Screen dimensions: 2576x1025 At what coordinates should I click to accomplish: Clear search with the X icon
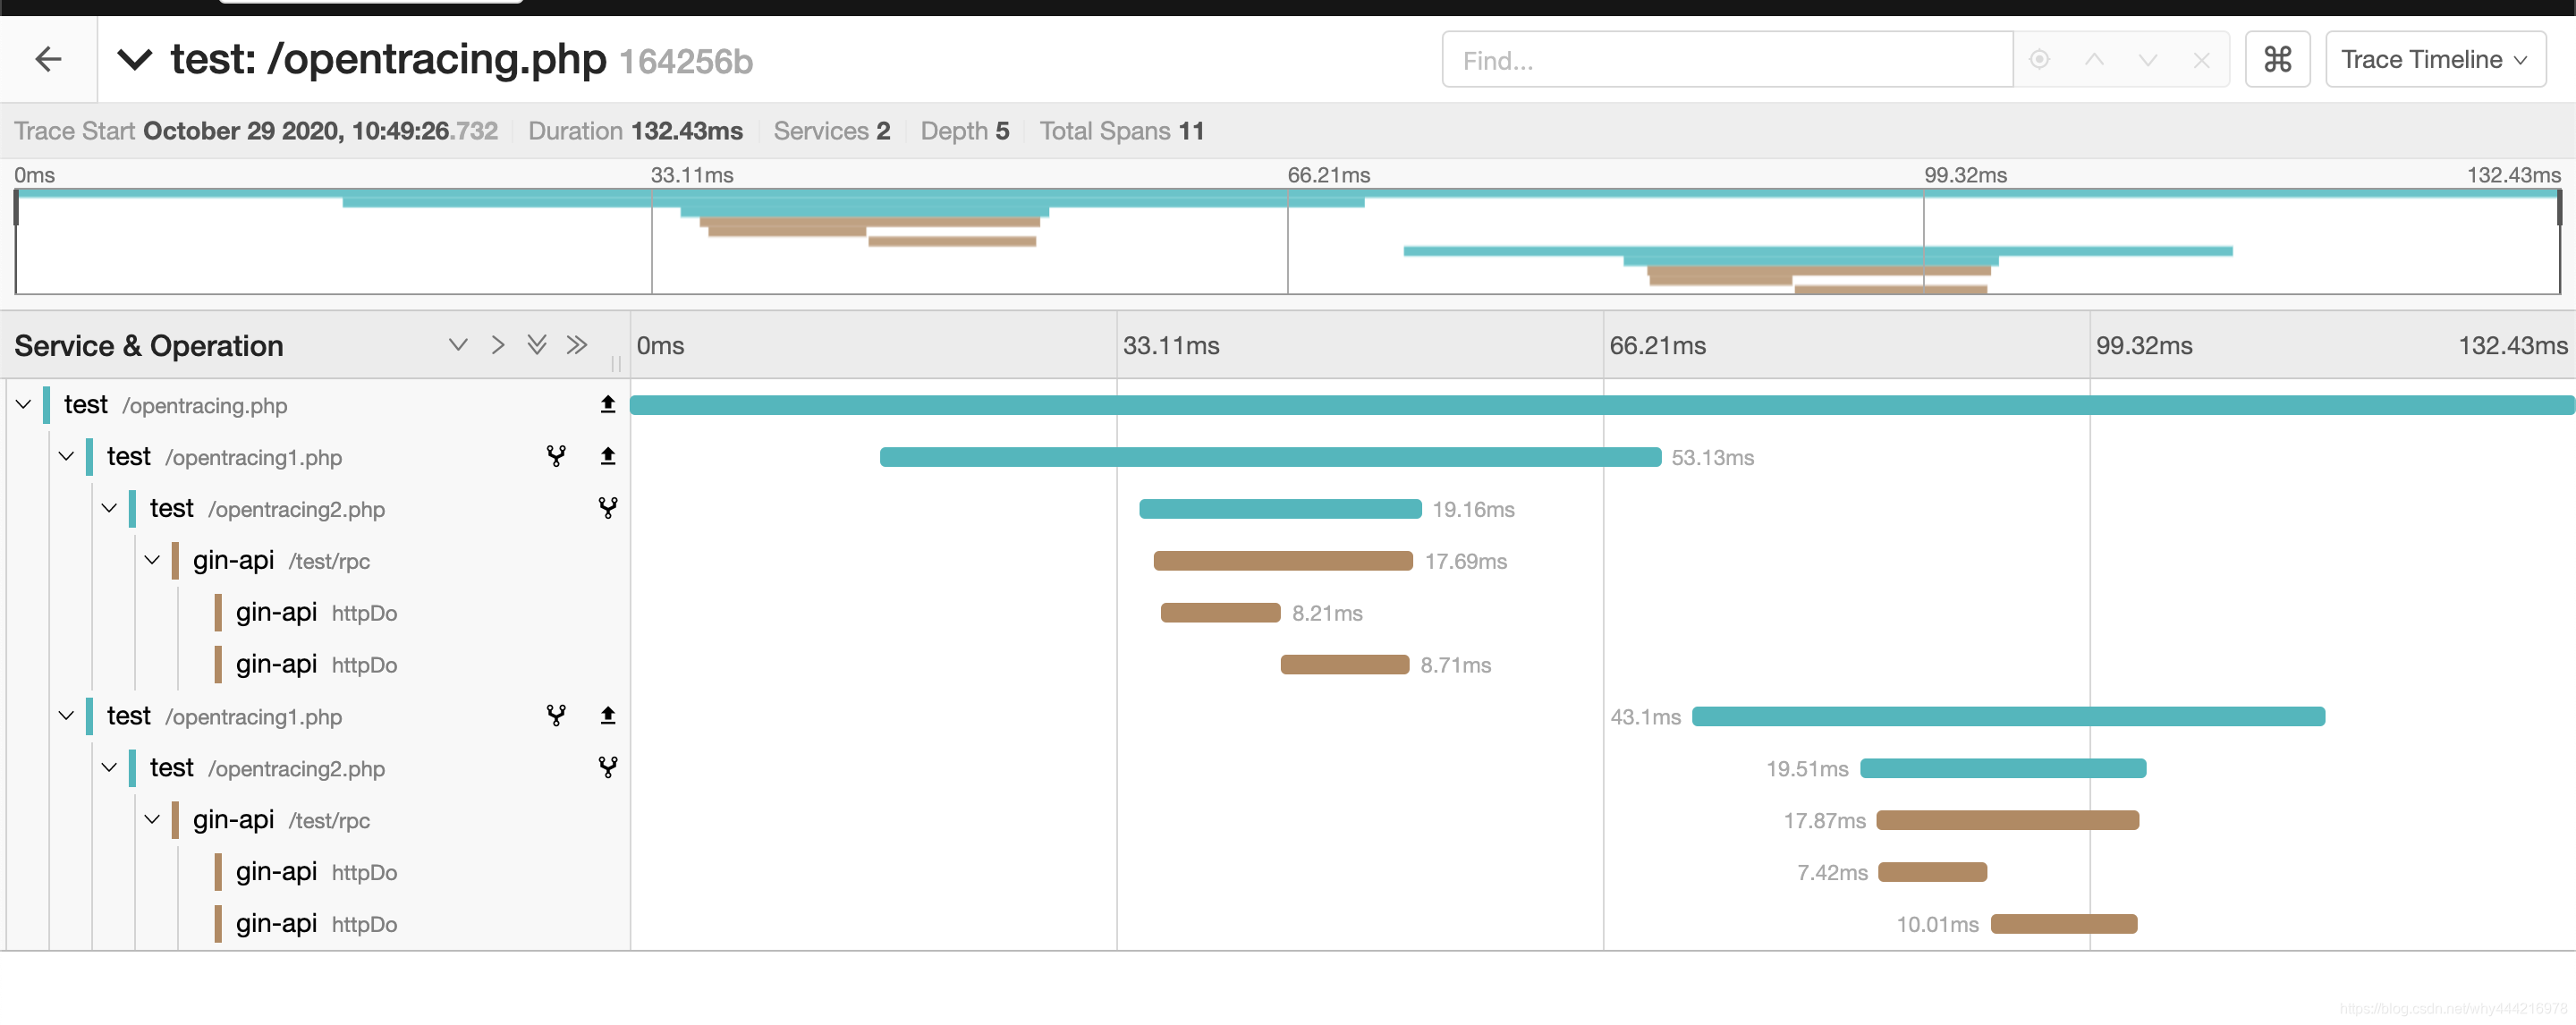coord(2201,60)
